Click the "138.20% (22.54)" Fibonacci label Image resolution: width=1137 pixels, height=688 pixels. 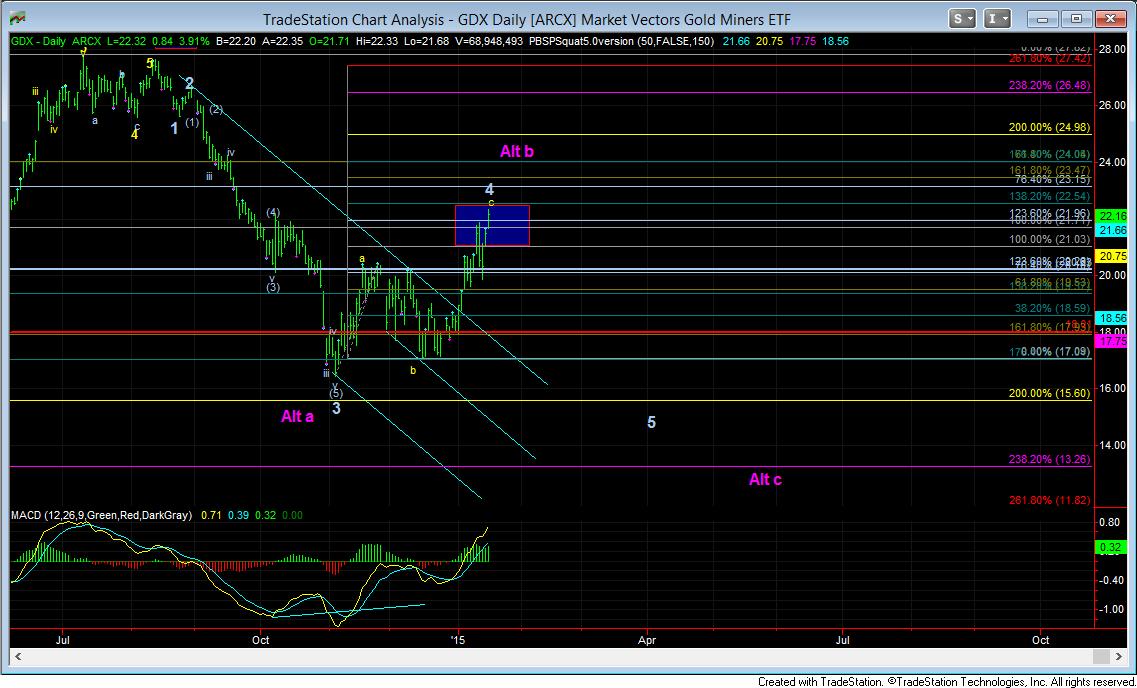click(1049, 196)
